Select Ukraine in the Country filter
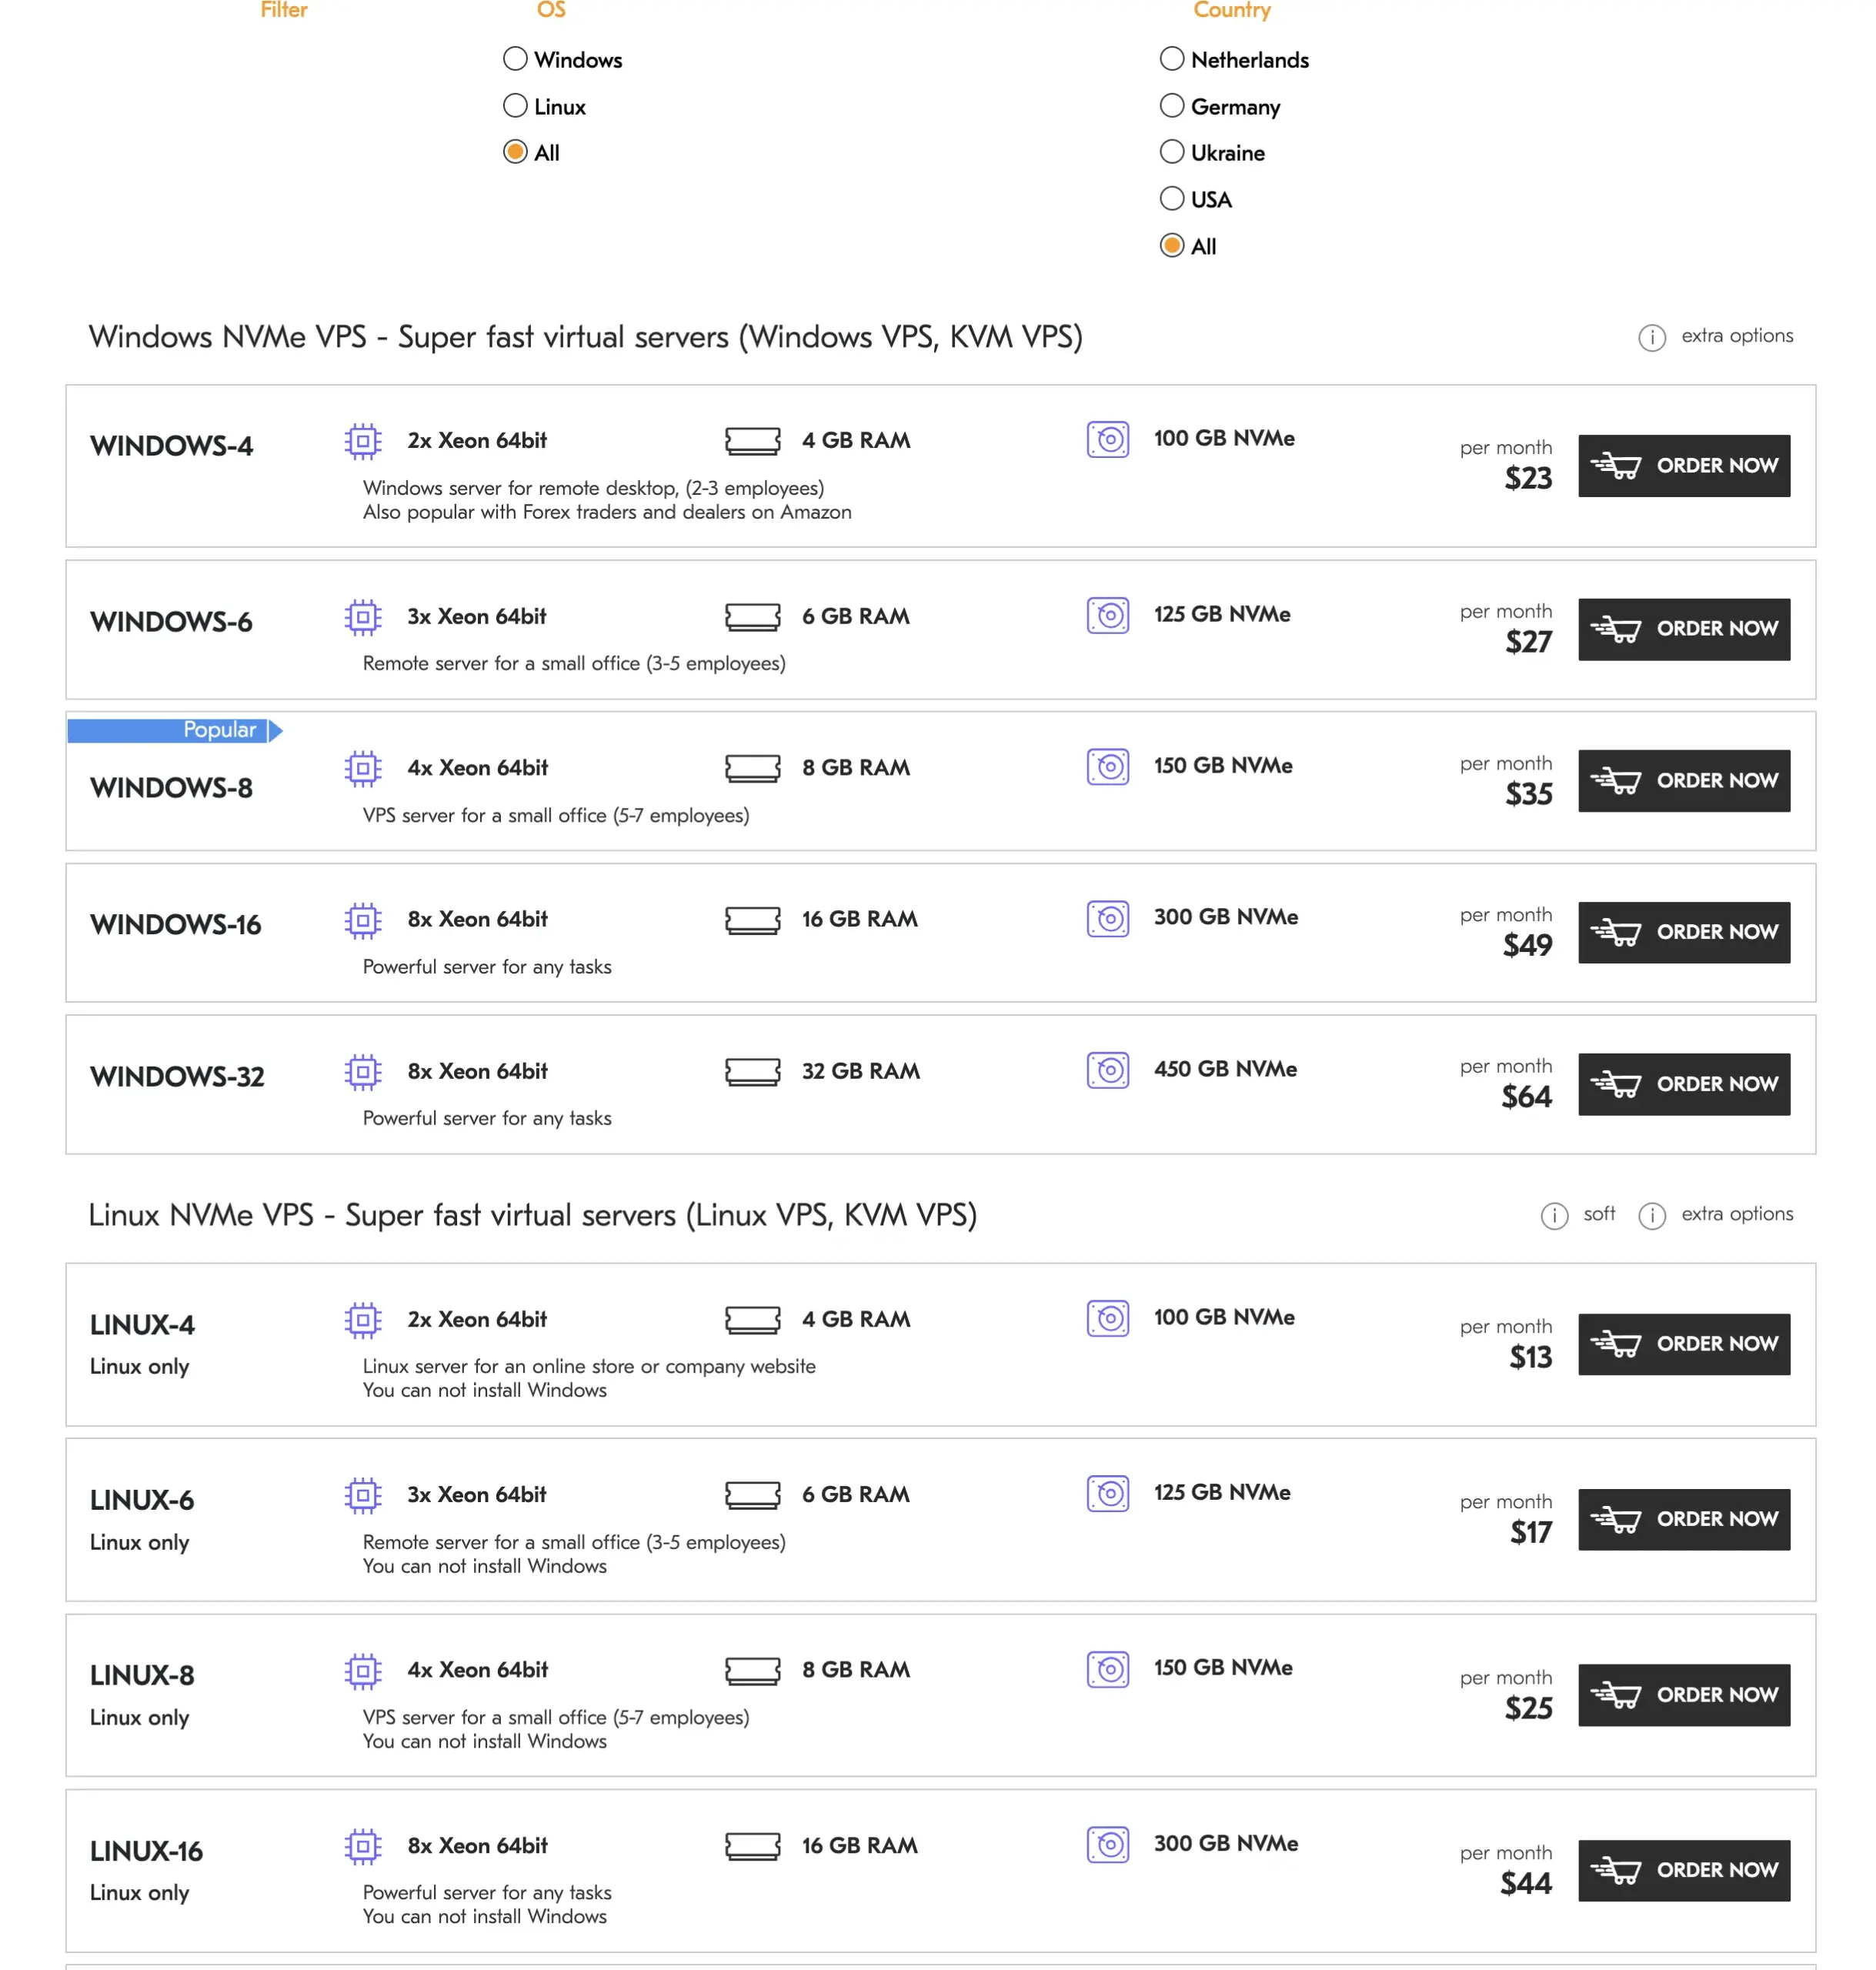Screen dimensions: 1876x1970 (1171, 152)
